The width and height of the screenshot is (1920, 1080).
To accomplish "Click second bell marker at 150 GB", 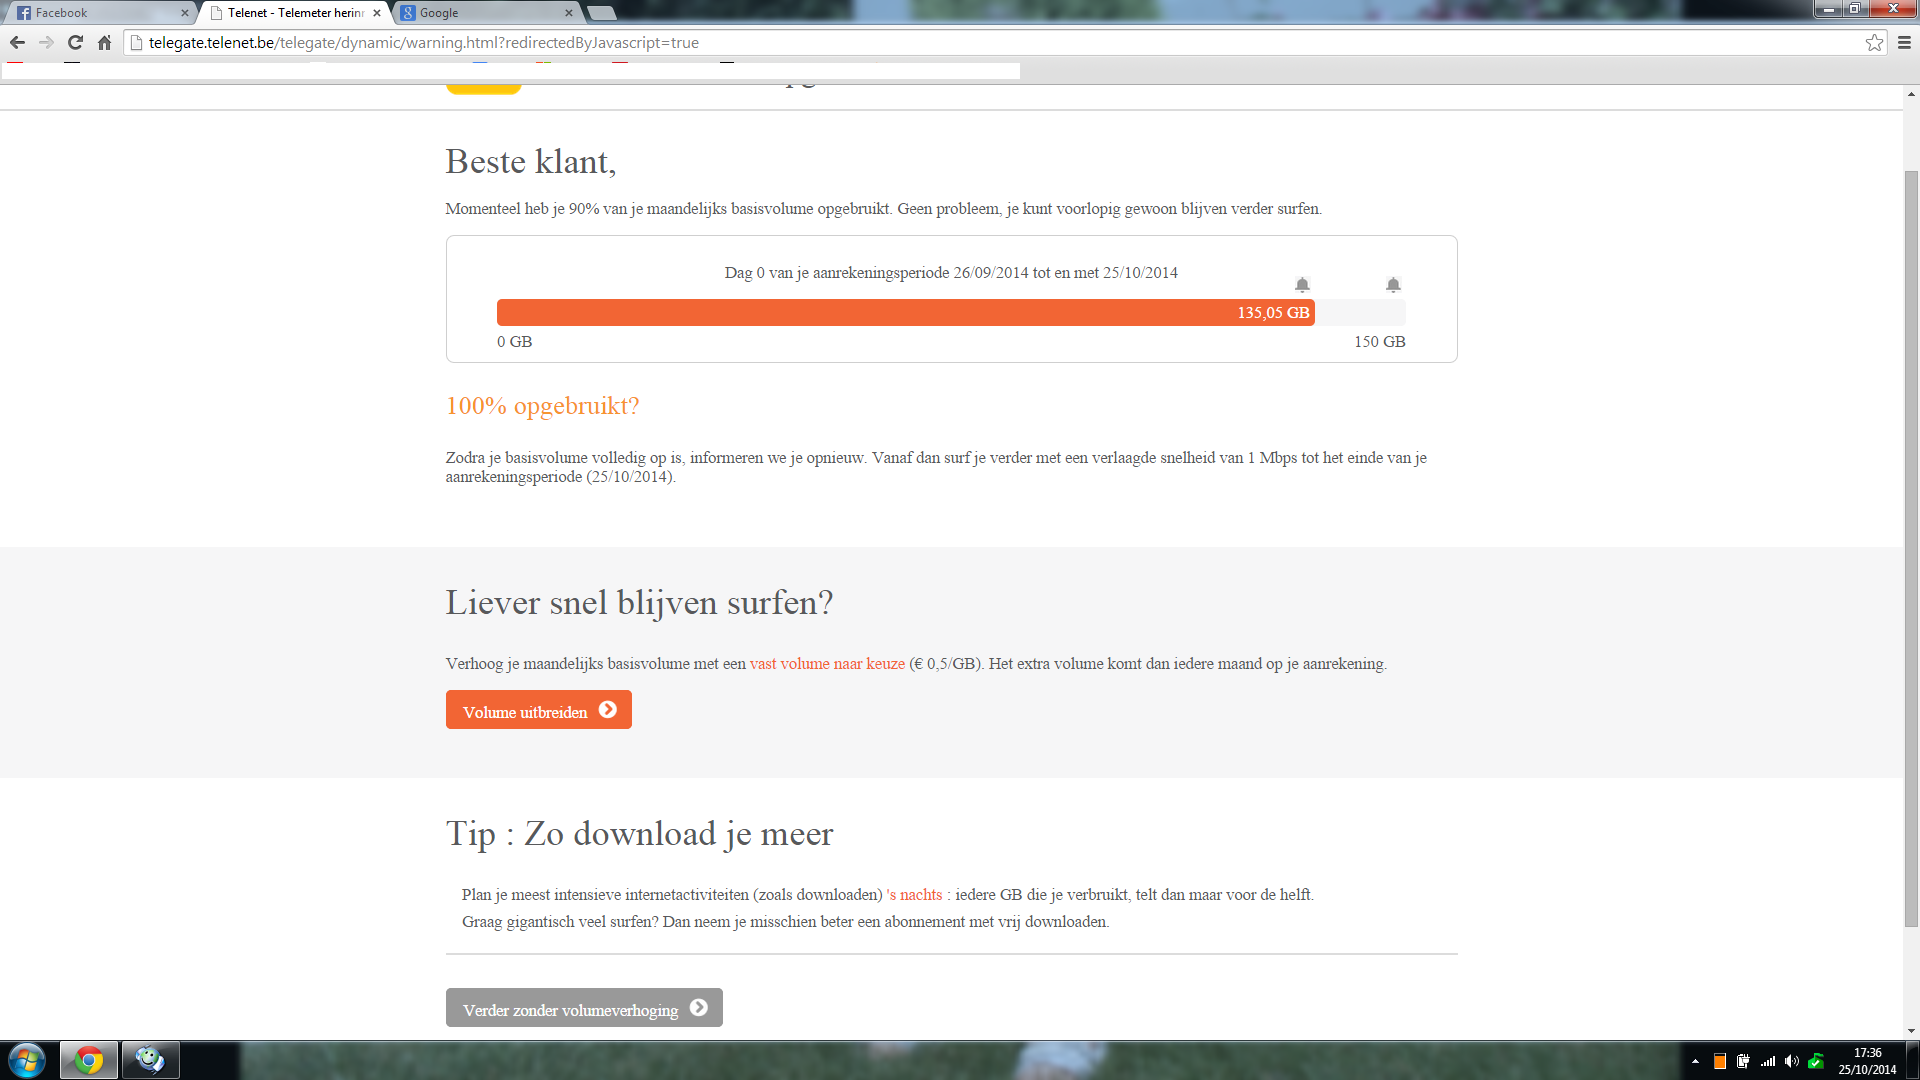I will 1393,285.
